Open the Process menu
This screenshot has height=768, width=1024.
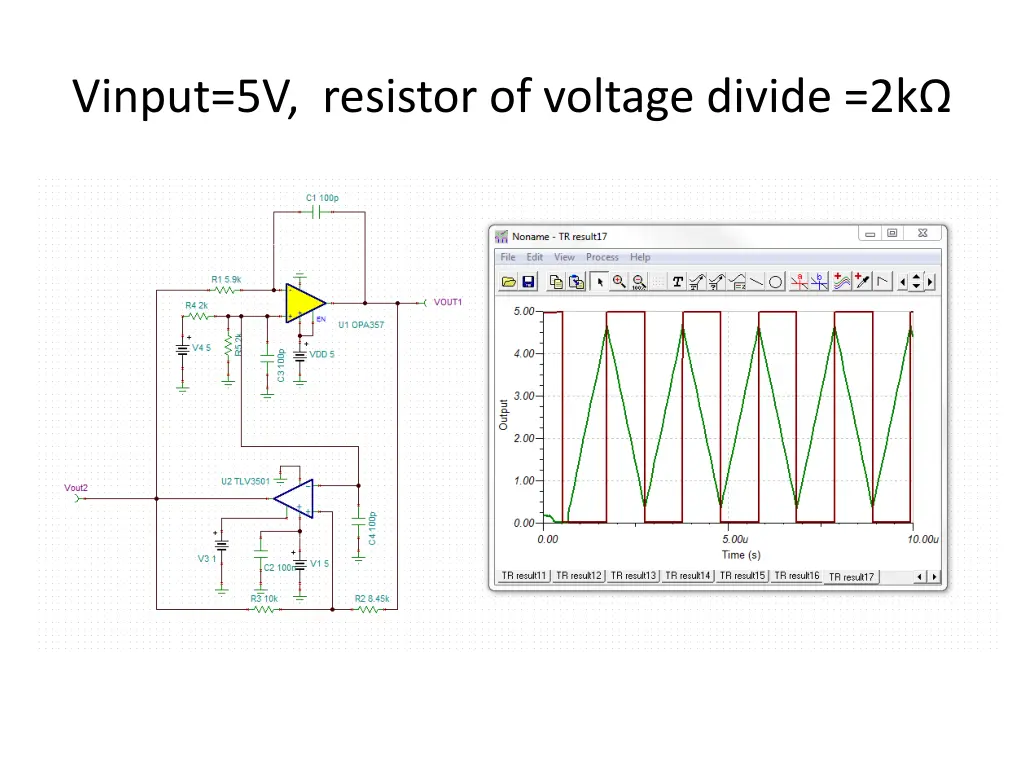tap(602, 257)
